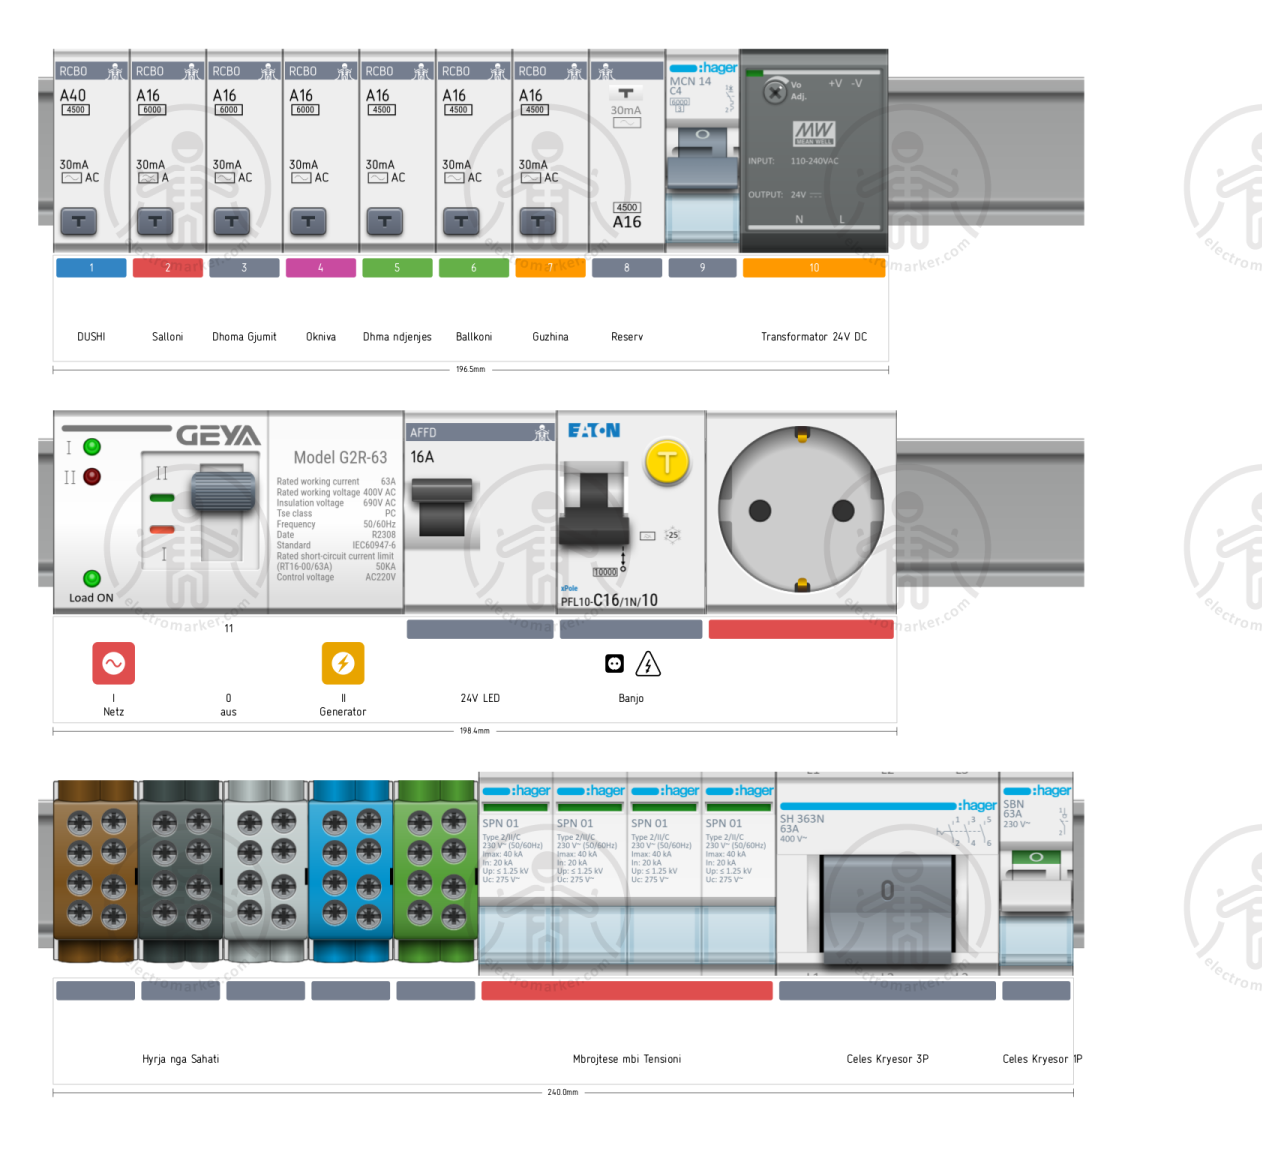
Task: Click the red label strip under the socket
Action: tap(801, 629)
